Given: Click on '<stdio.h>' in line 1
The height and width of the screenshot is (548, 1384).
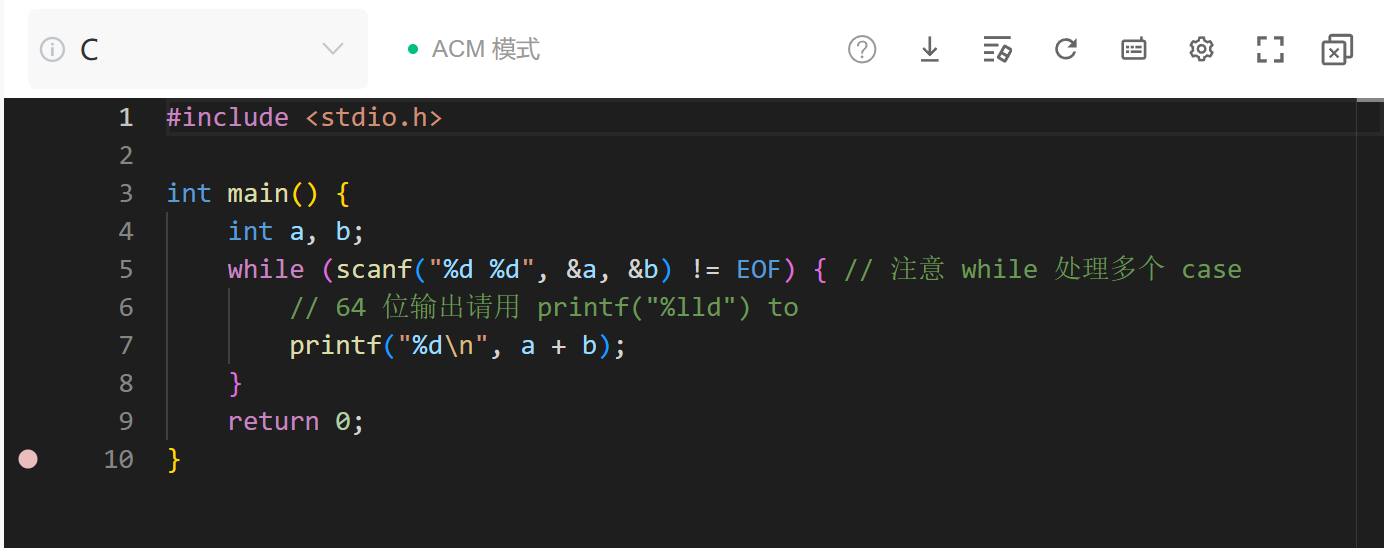Looking at the screenshot, I should click(373, 118).
